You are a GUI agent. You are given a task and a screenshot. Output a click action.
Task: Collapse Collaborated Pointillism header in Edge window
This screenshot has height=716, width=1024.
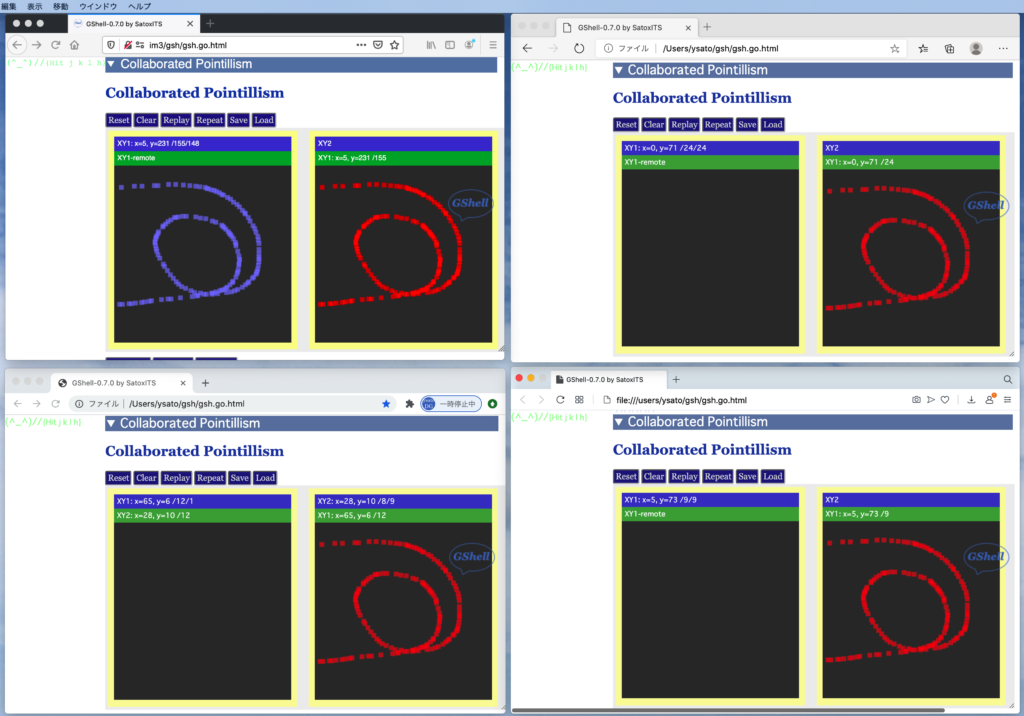pyautogui.click(x=619, y=70)
